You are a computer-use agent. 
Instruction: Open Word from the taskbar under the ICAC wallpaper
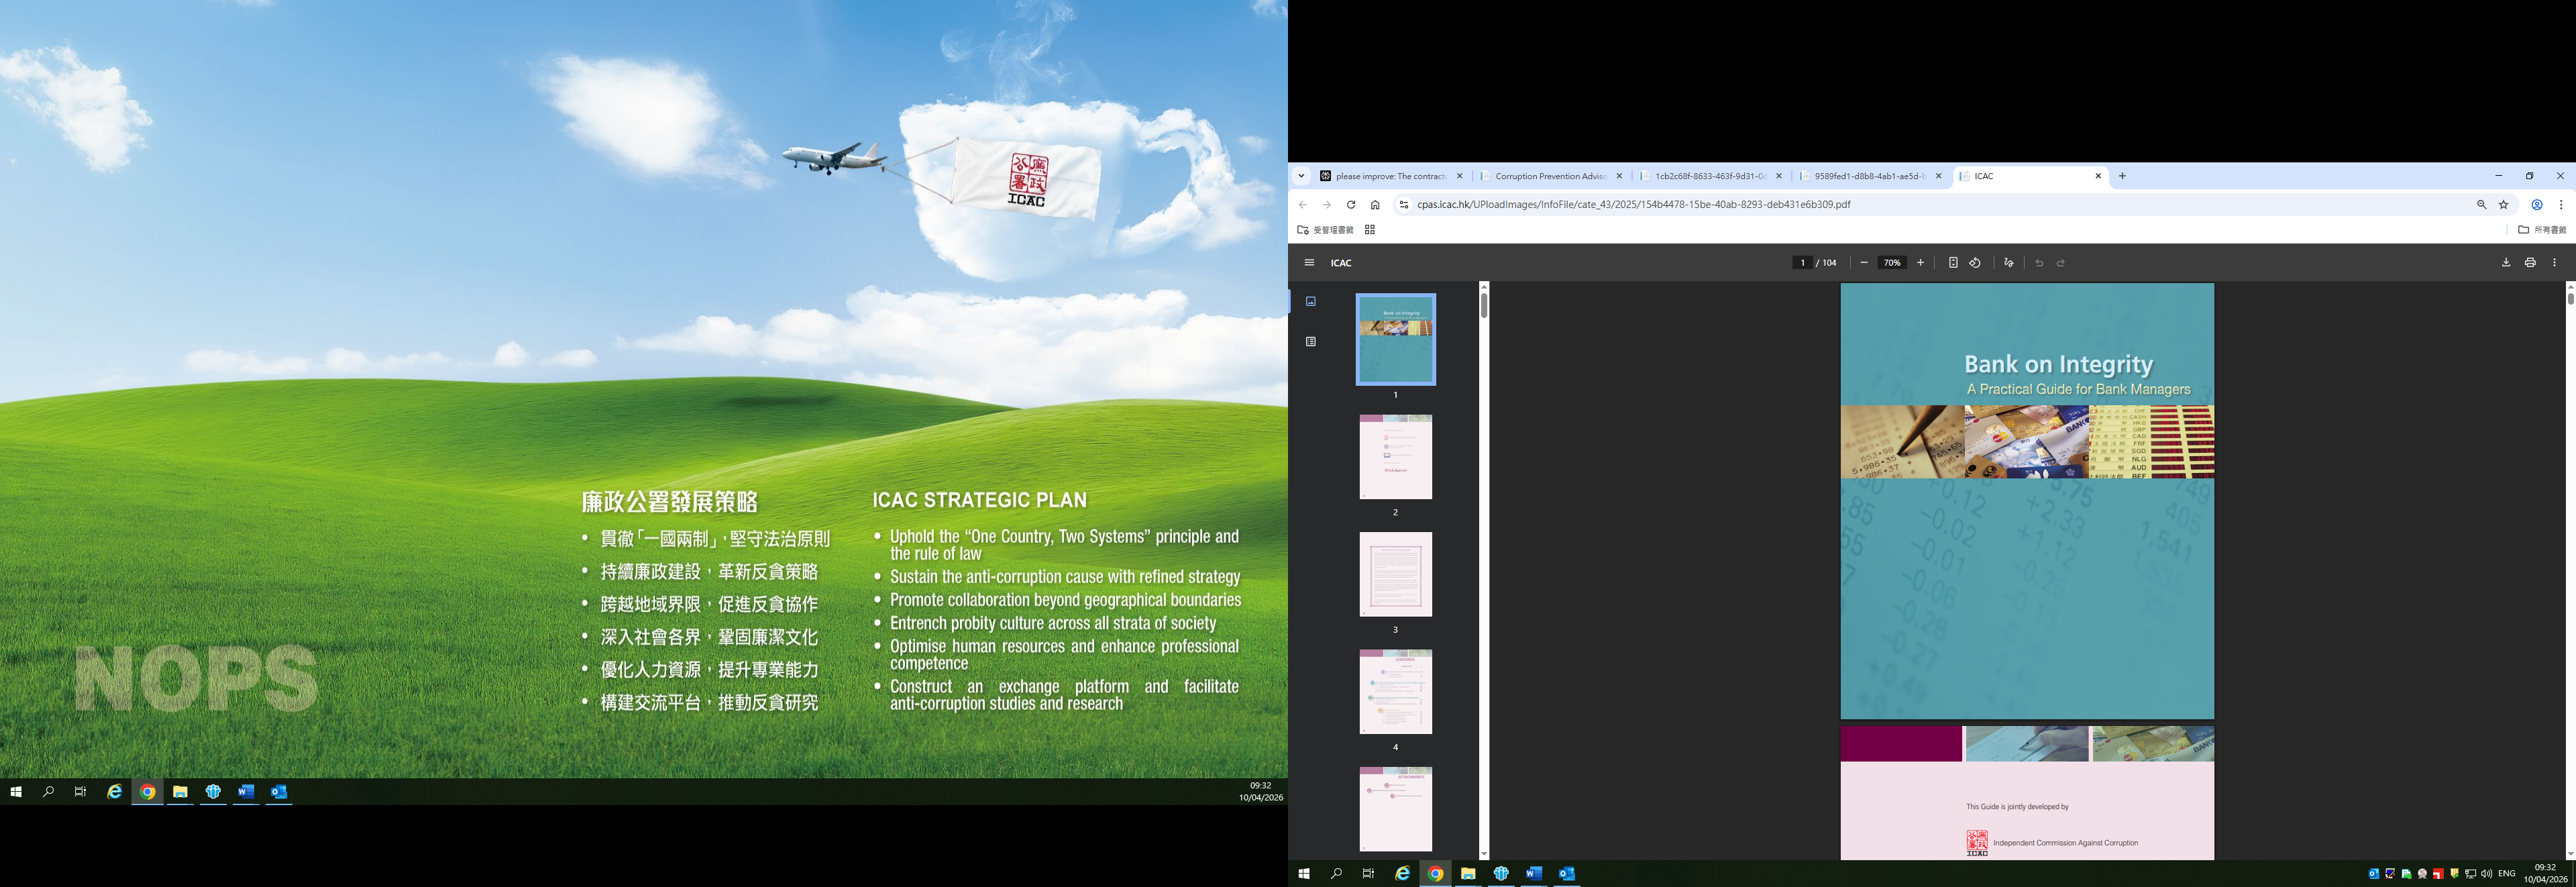tap(246, 792)
